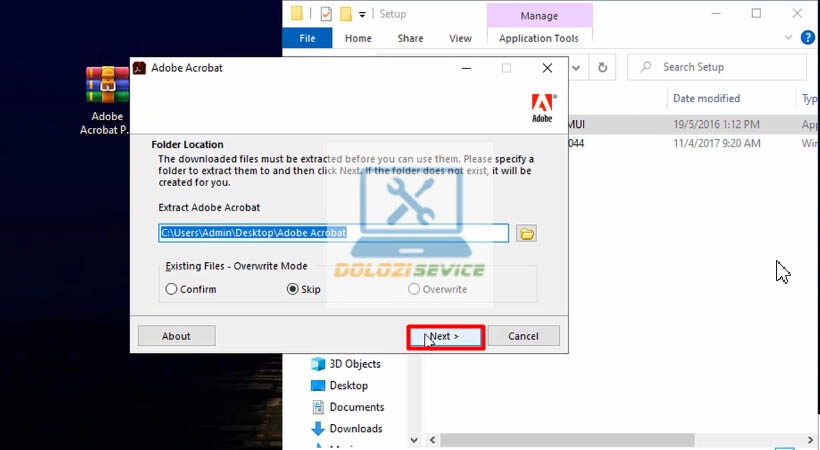The width and height of the screenshot is (820, 450).
Task: Expand the quick access toolbar customize arrow
Action: (x=362, y=15)
